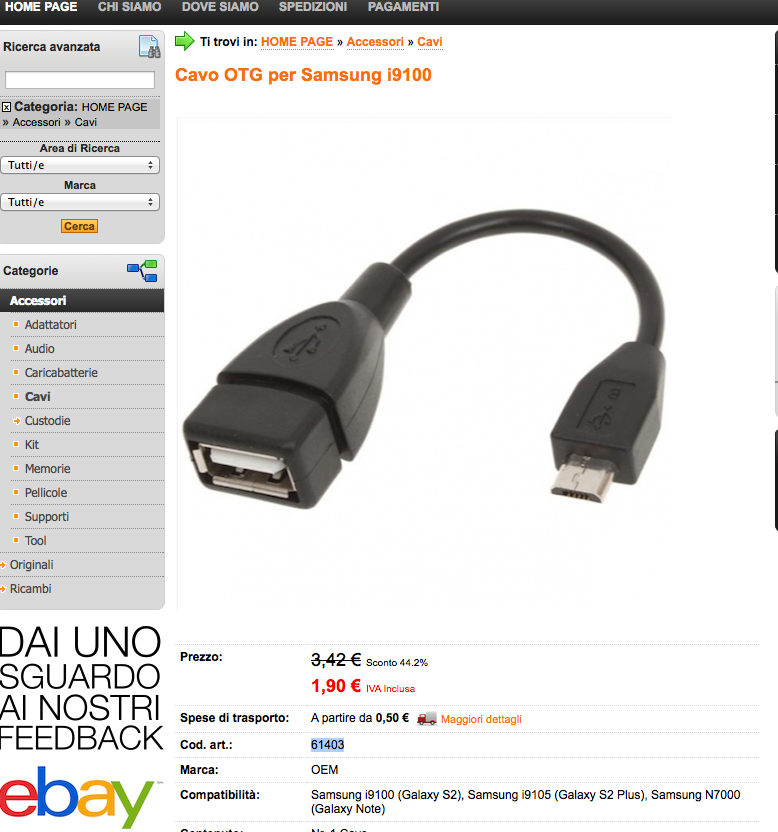Remove the Categoria filter with X box
Viewport: 778px width, 832px height.
(6, 107)
